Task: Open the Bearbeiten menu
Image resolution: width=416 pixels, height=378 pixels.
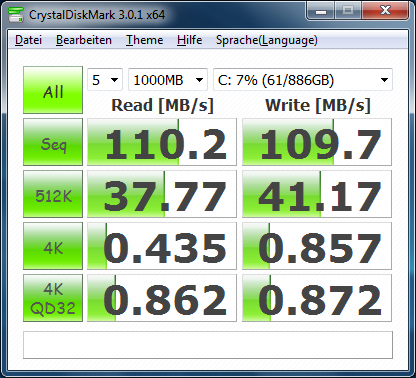Action: [84, 40]
